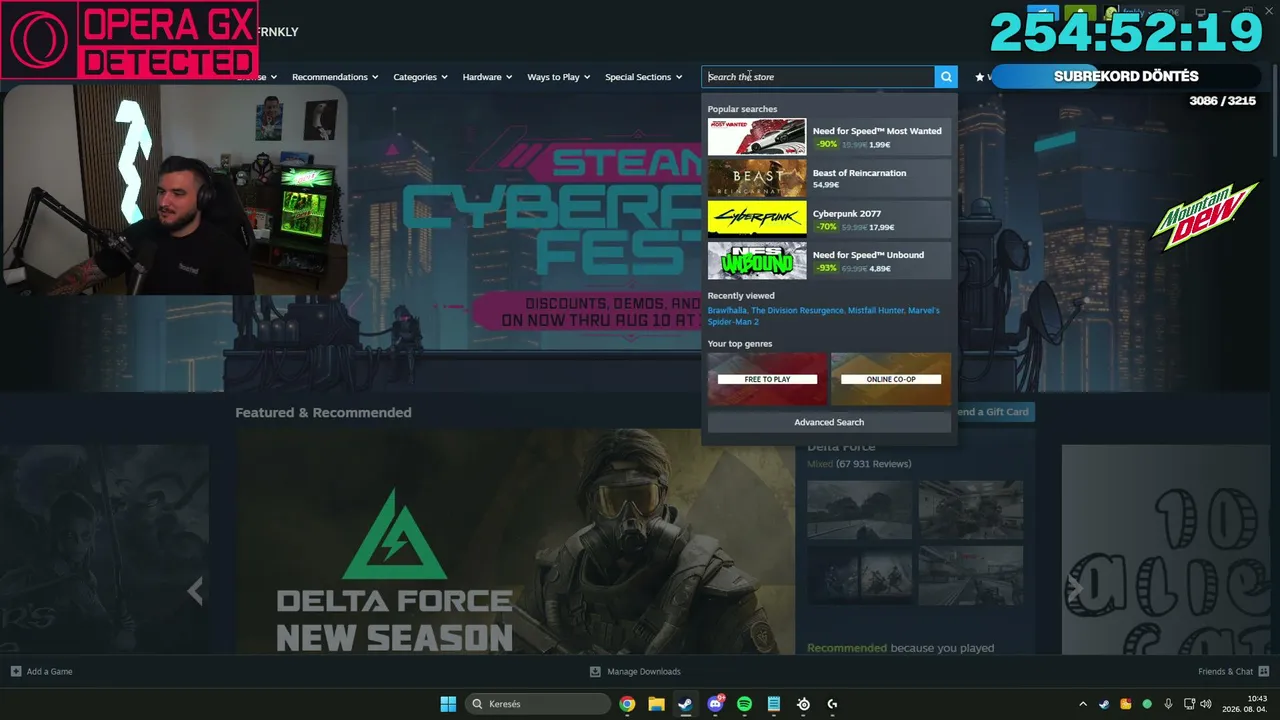Screen dimensions: 1280x720
Task: Click the Search the store field
Action: 818,77
